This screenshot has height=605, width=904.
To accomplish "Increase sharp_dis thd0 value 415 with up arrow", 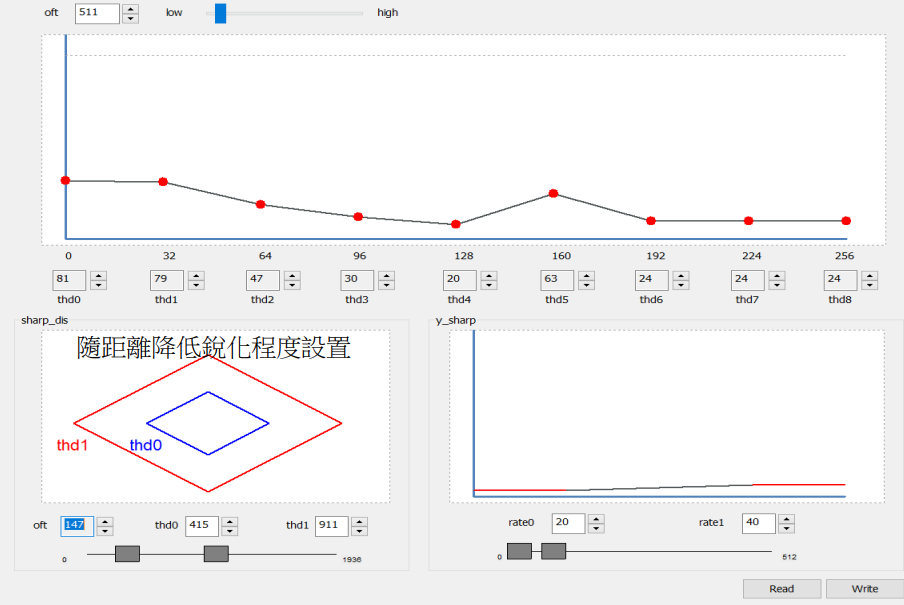I will click(230, 521).
